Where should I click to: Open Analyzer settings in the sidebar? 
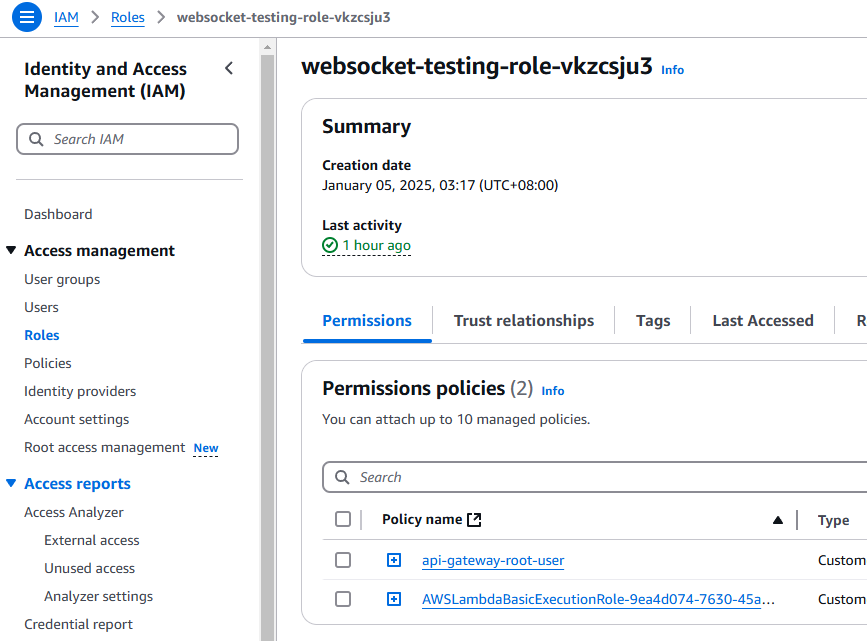pyautogui.click(x=98, y=596)
